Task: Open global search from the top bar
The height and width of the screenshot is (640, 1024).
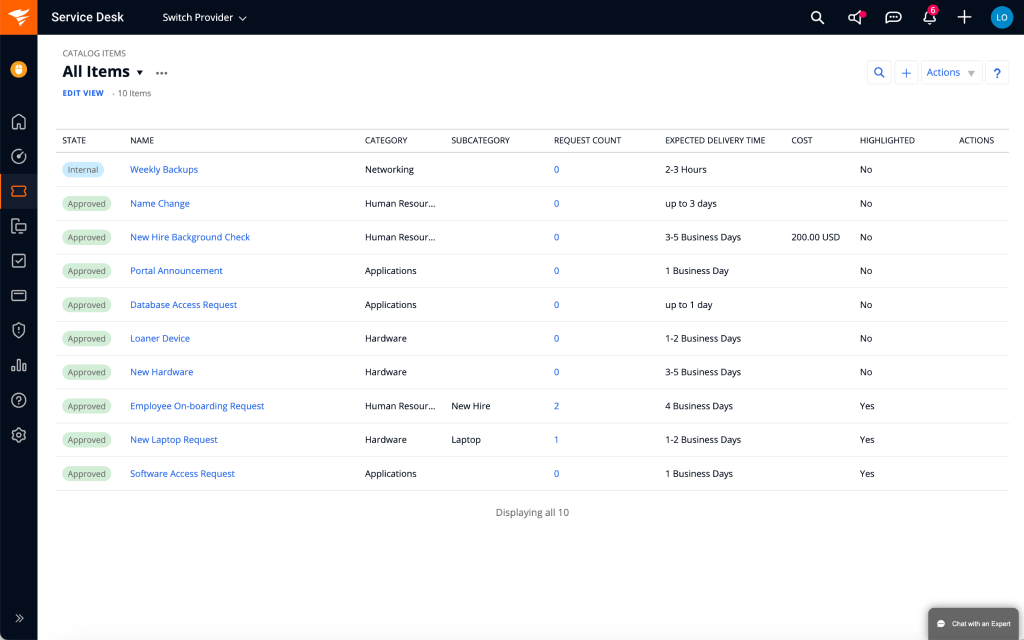Action: point(817,17)
